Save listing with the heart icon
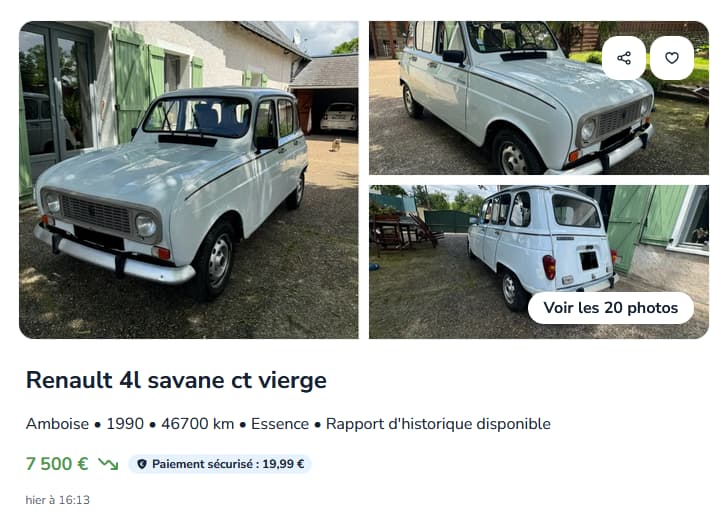Viewport: 719px width, 530px height. 672,58
